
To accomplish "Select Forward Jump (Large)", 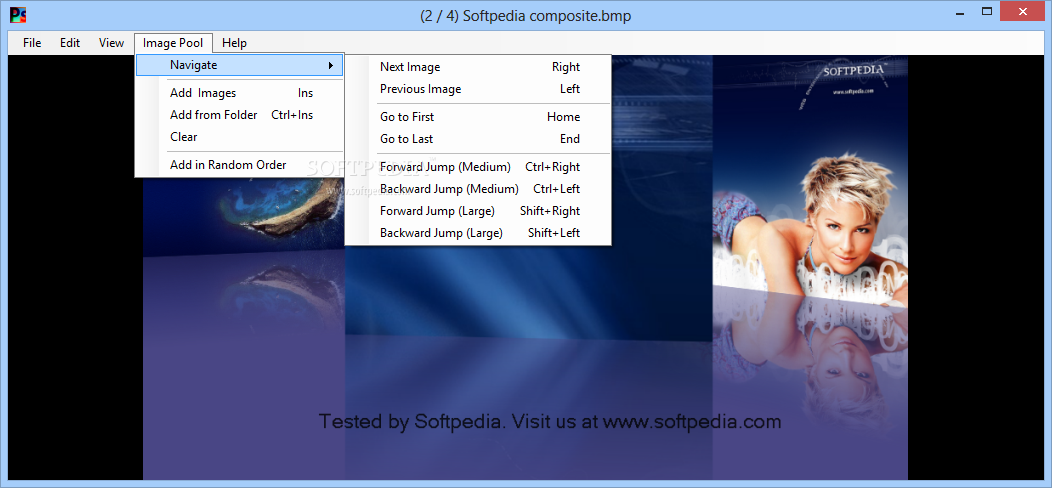I will (478, 211).
